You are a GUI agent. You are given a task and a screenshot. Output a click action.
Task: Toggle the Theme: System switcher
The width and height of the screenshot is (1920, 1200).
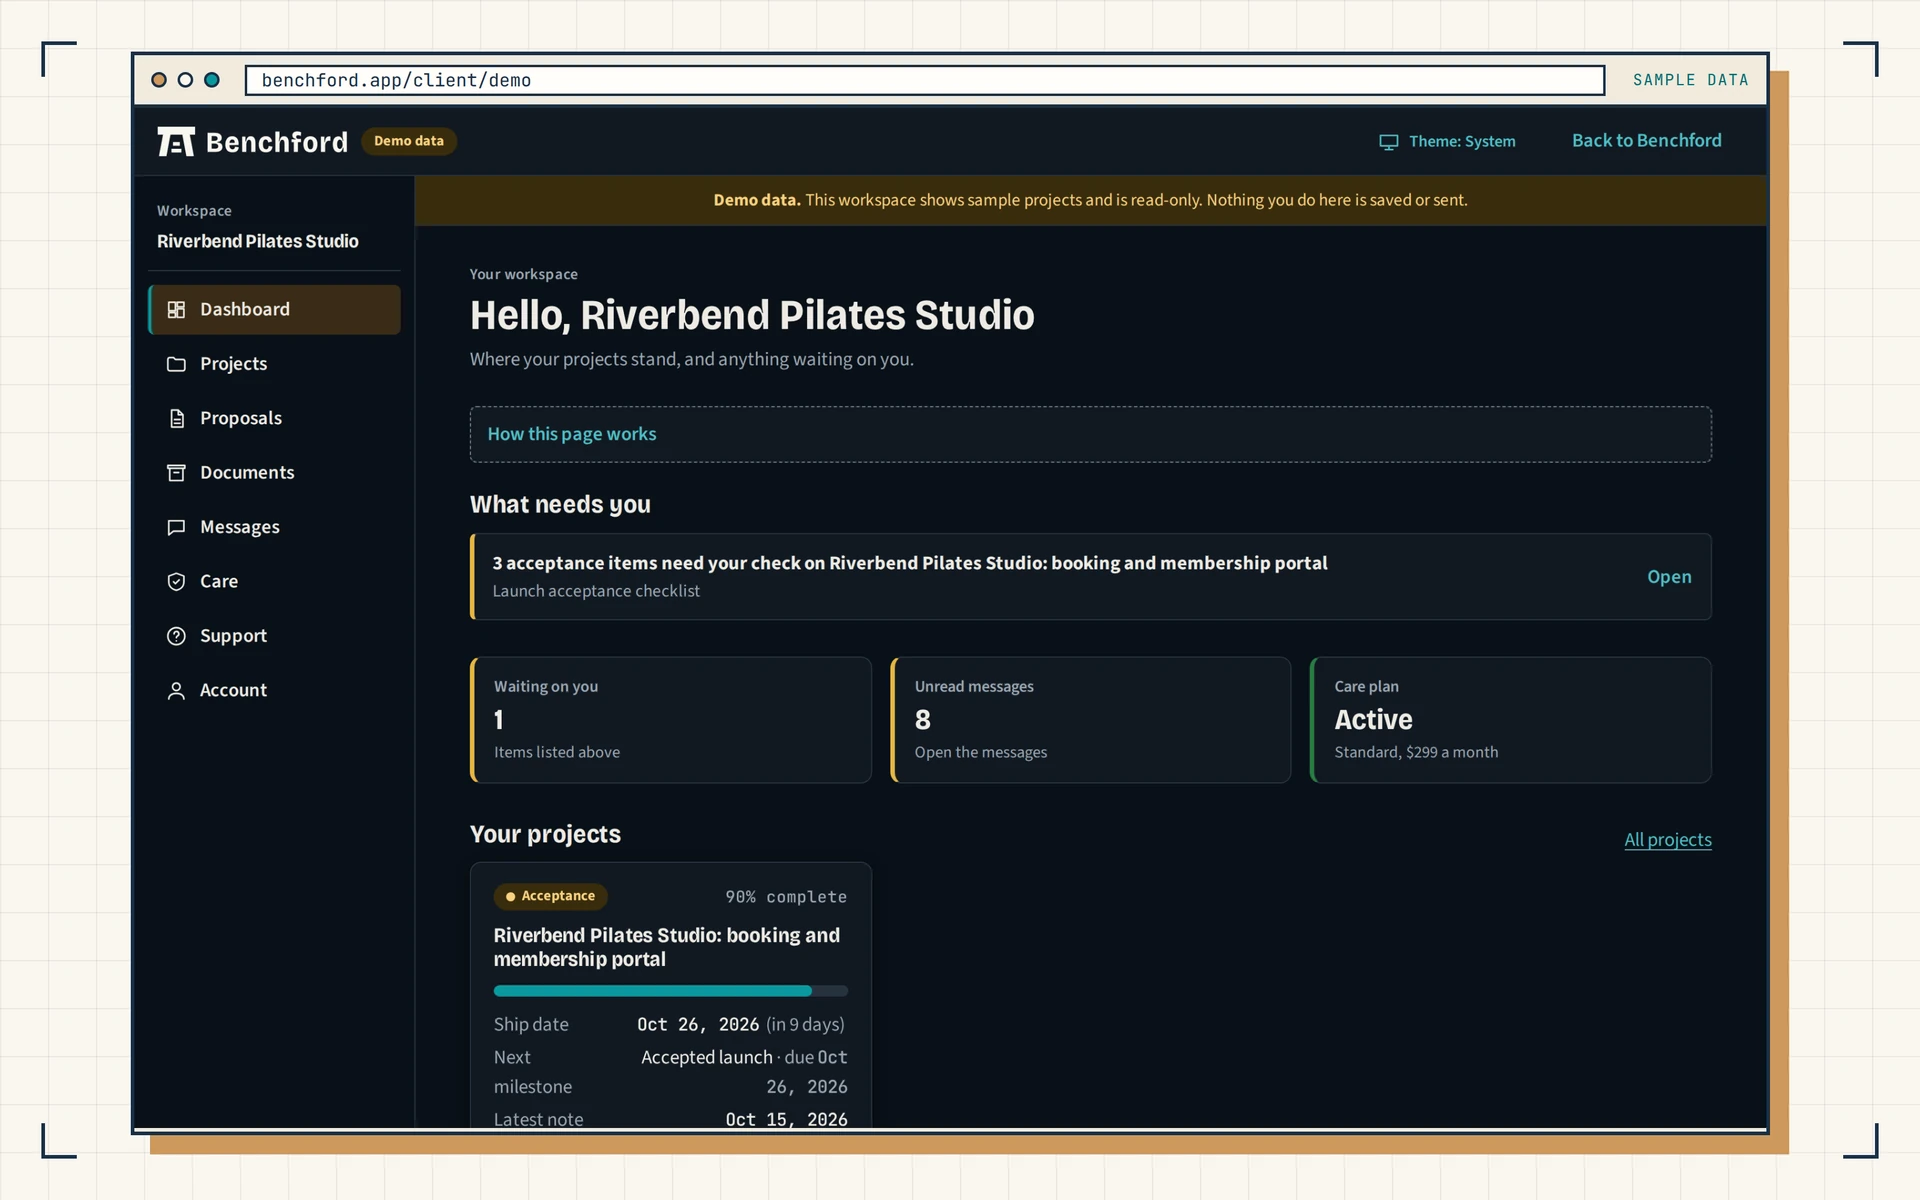click(x=1447, y=142)
